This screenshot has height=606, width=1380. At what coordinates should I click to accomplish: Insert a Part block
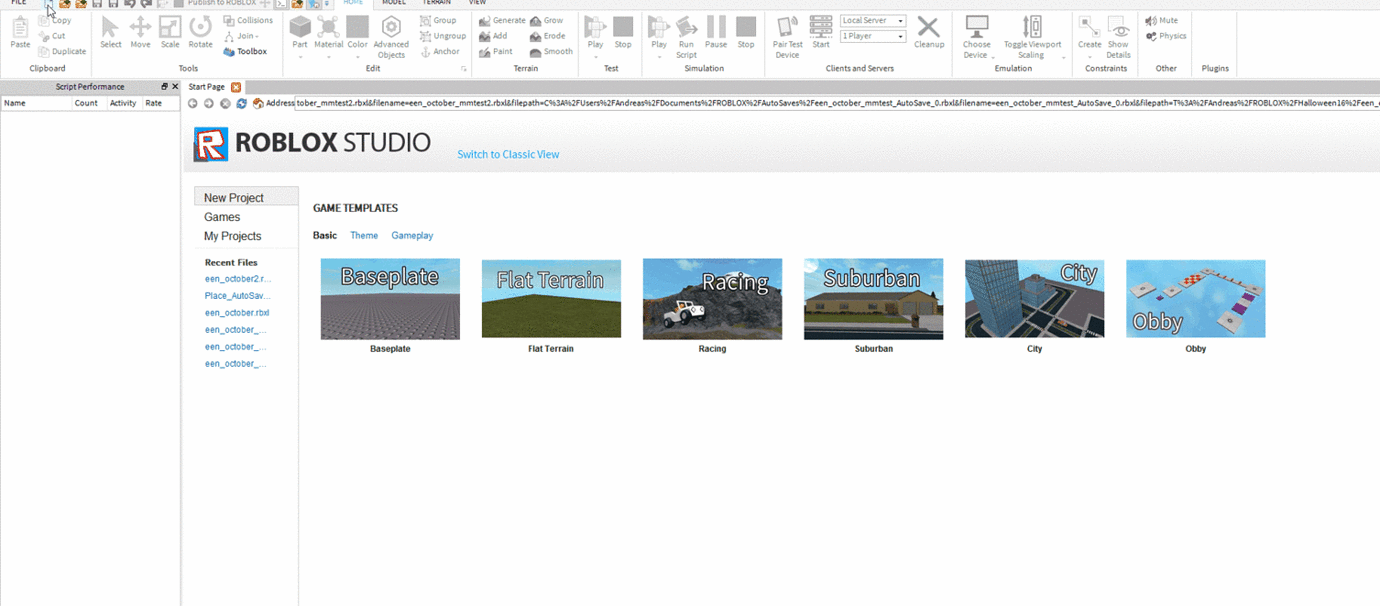coord(300,32)
